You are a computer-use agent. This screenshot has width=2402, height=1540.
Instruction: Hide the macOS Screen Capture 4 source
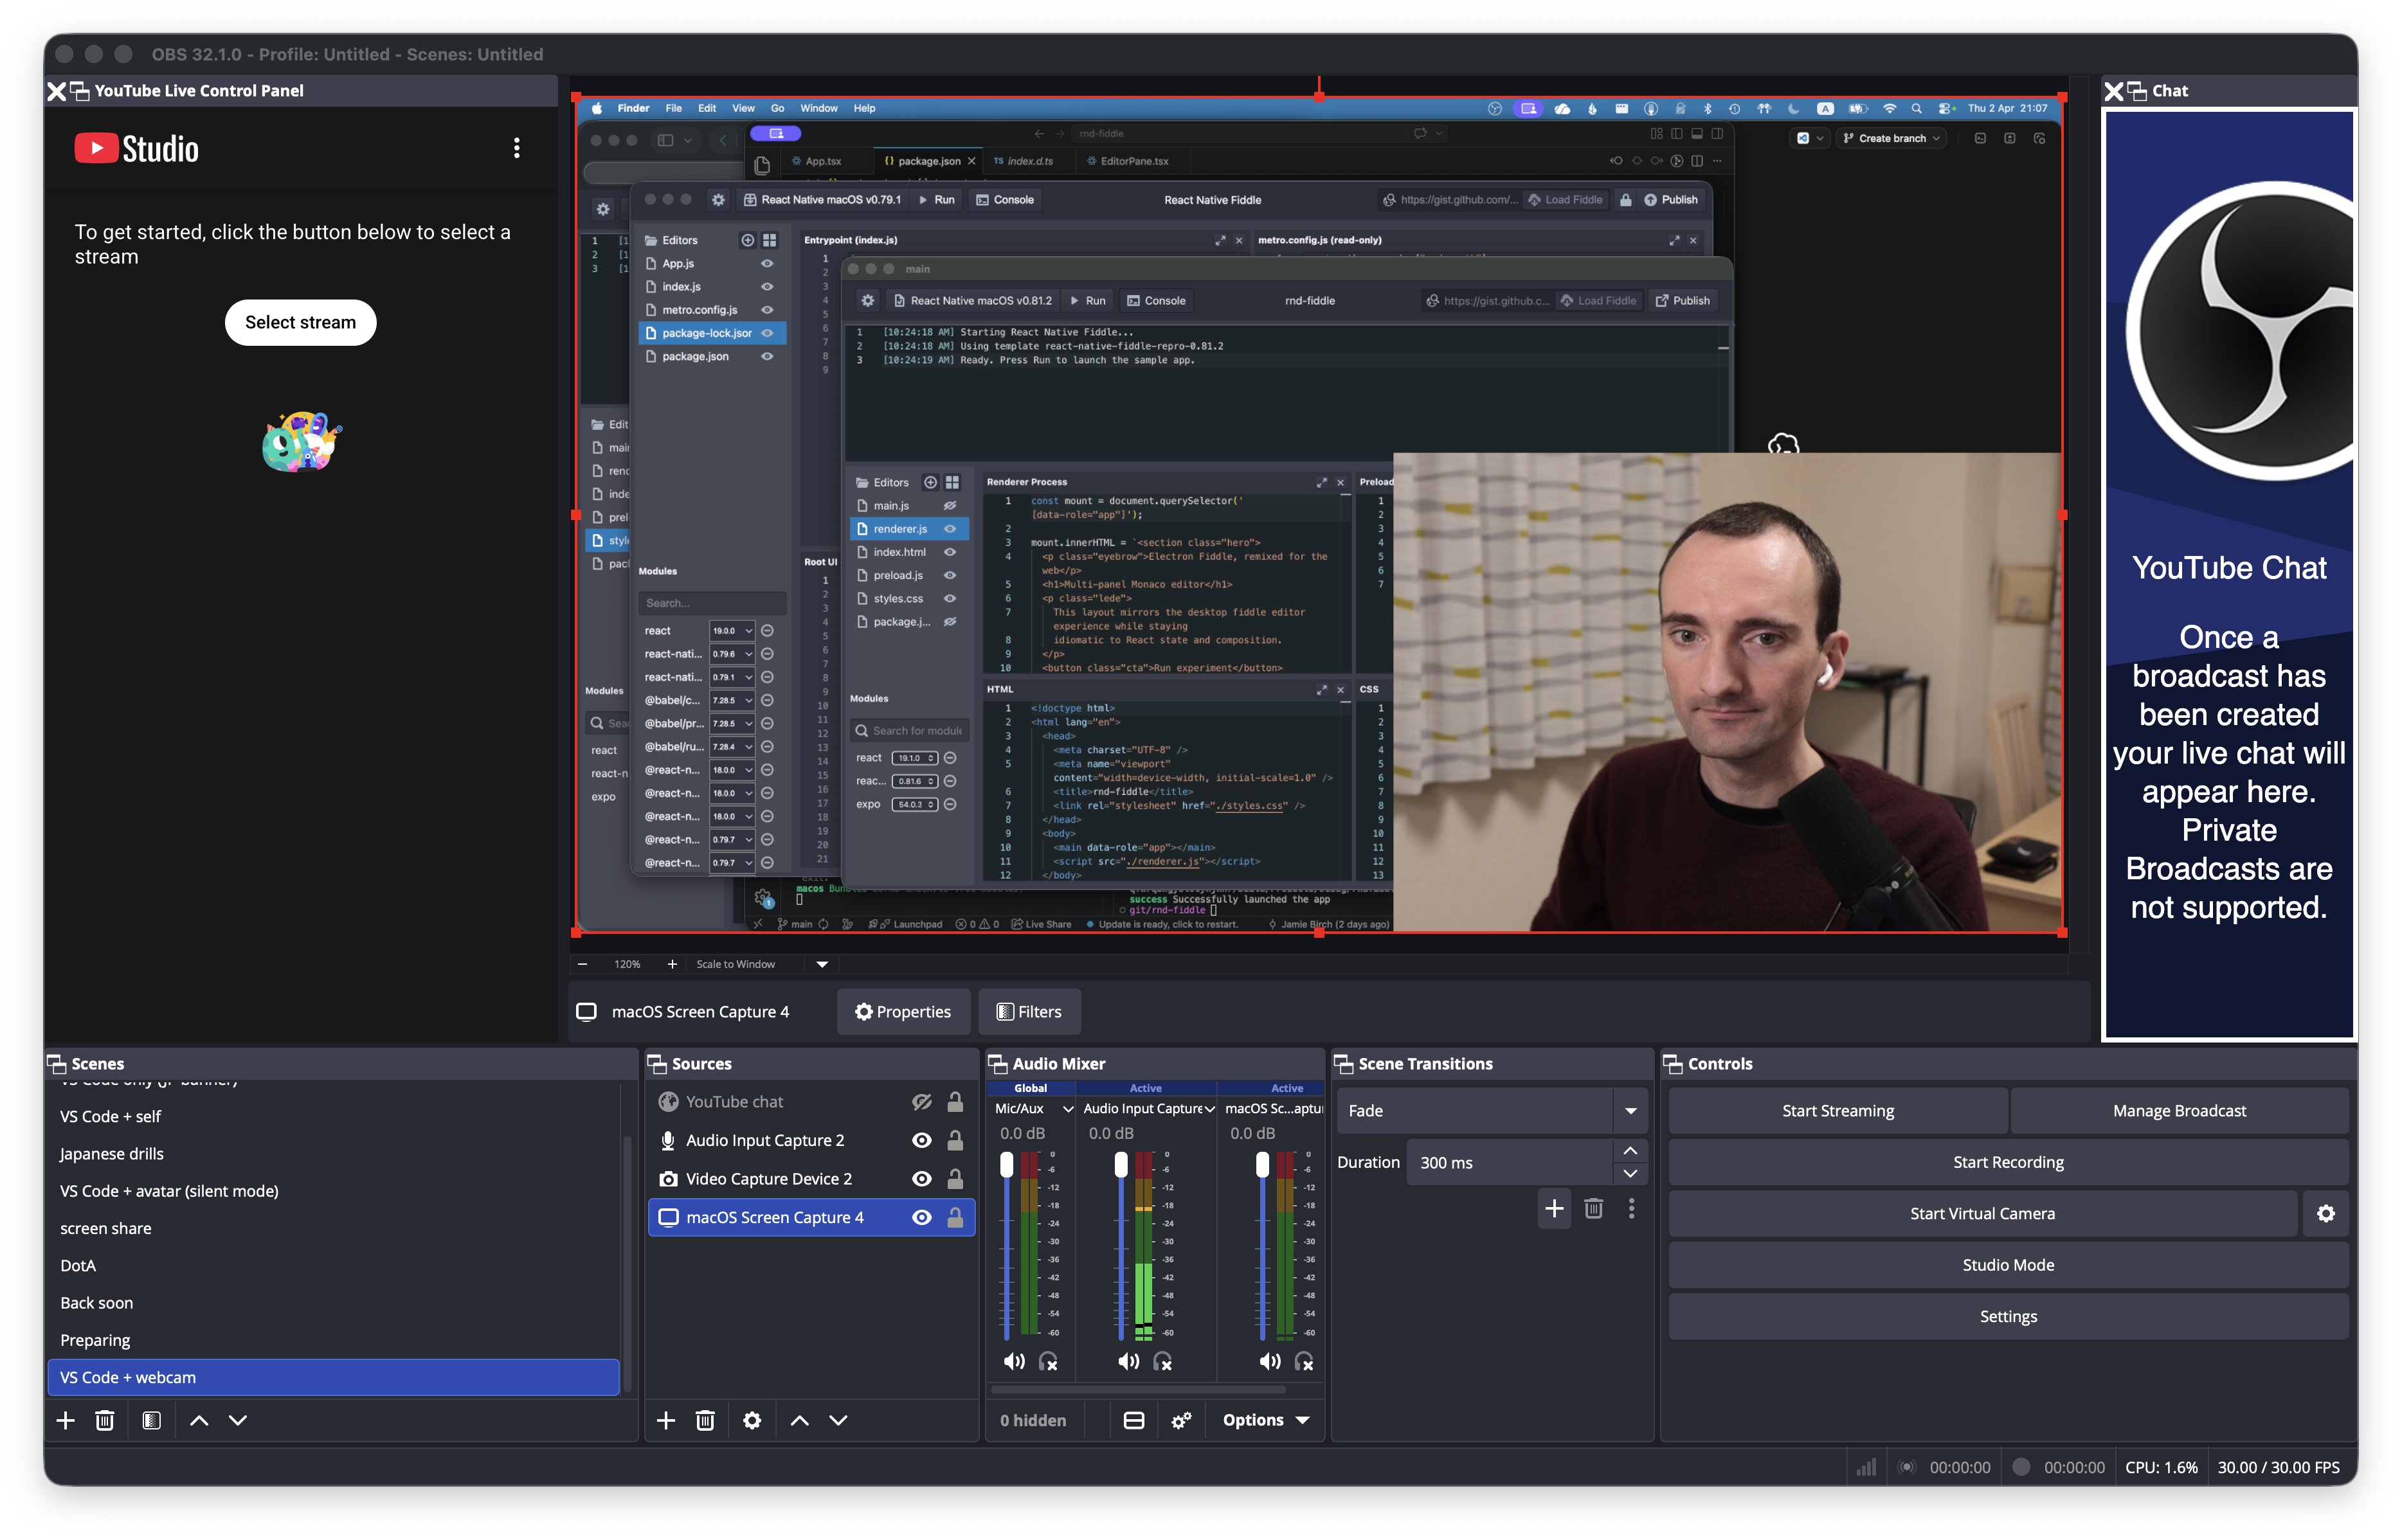pyautogui.click(x=922, y=1217)
